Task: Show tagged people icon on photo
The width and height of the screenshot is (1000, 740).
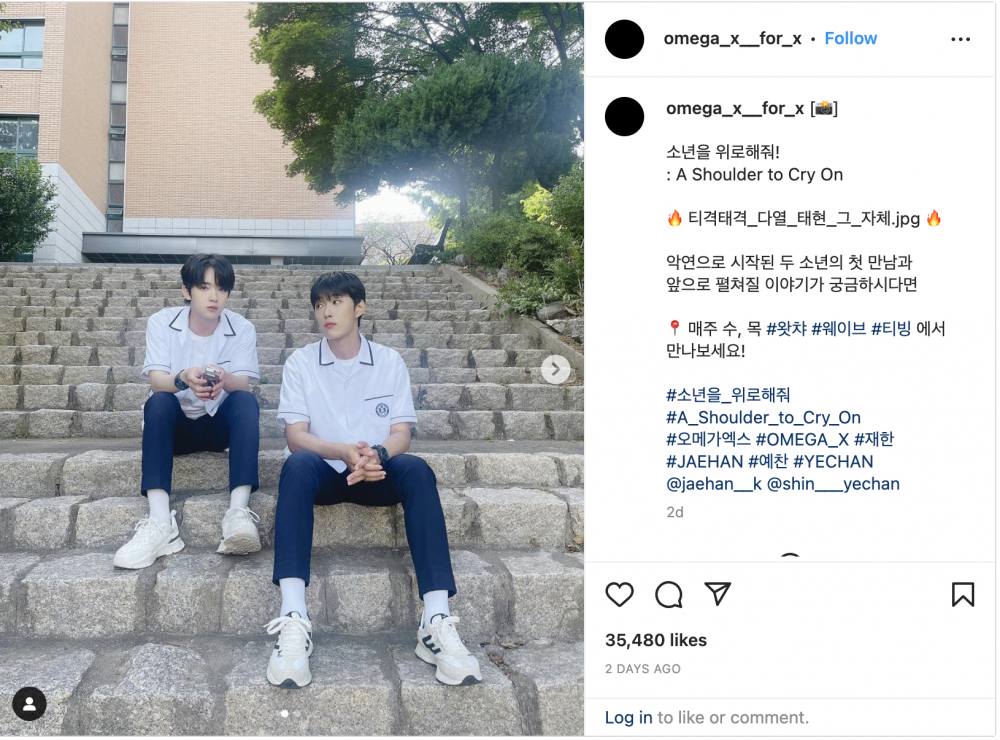Action: [29, 704]
